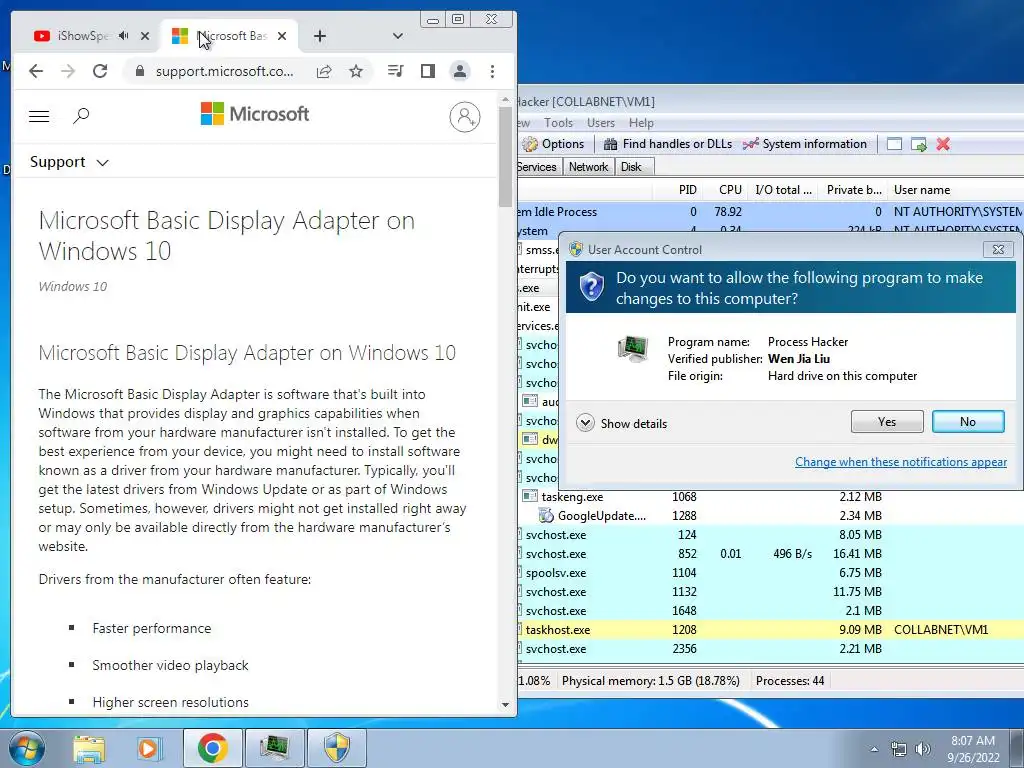
Task: Click the page scrollbar up arrow
Action: (505, 100)
